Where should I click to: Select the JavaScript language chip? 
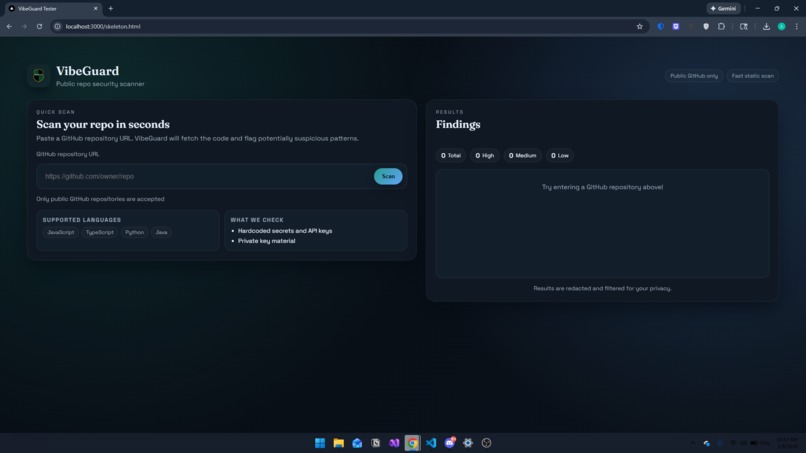point(61,232)
